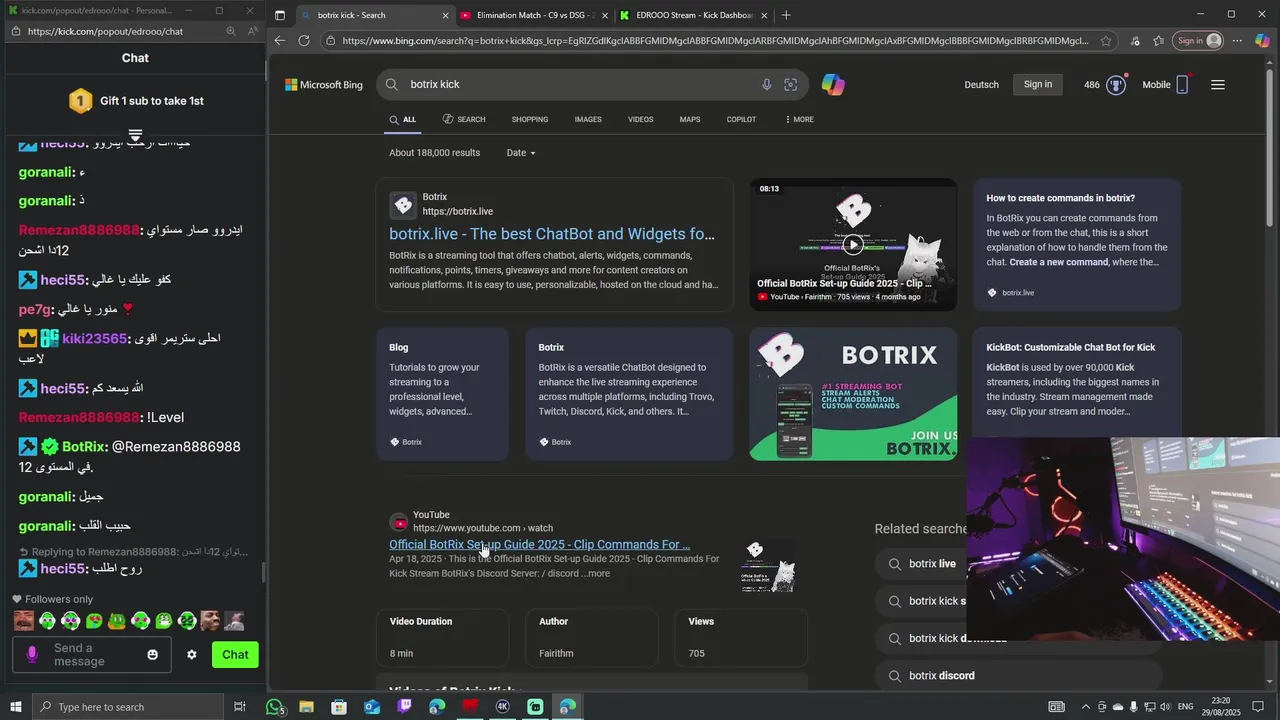Expand the Date filter dropdown

tap(521, 153)
